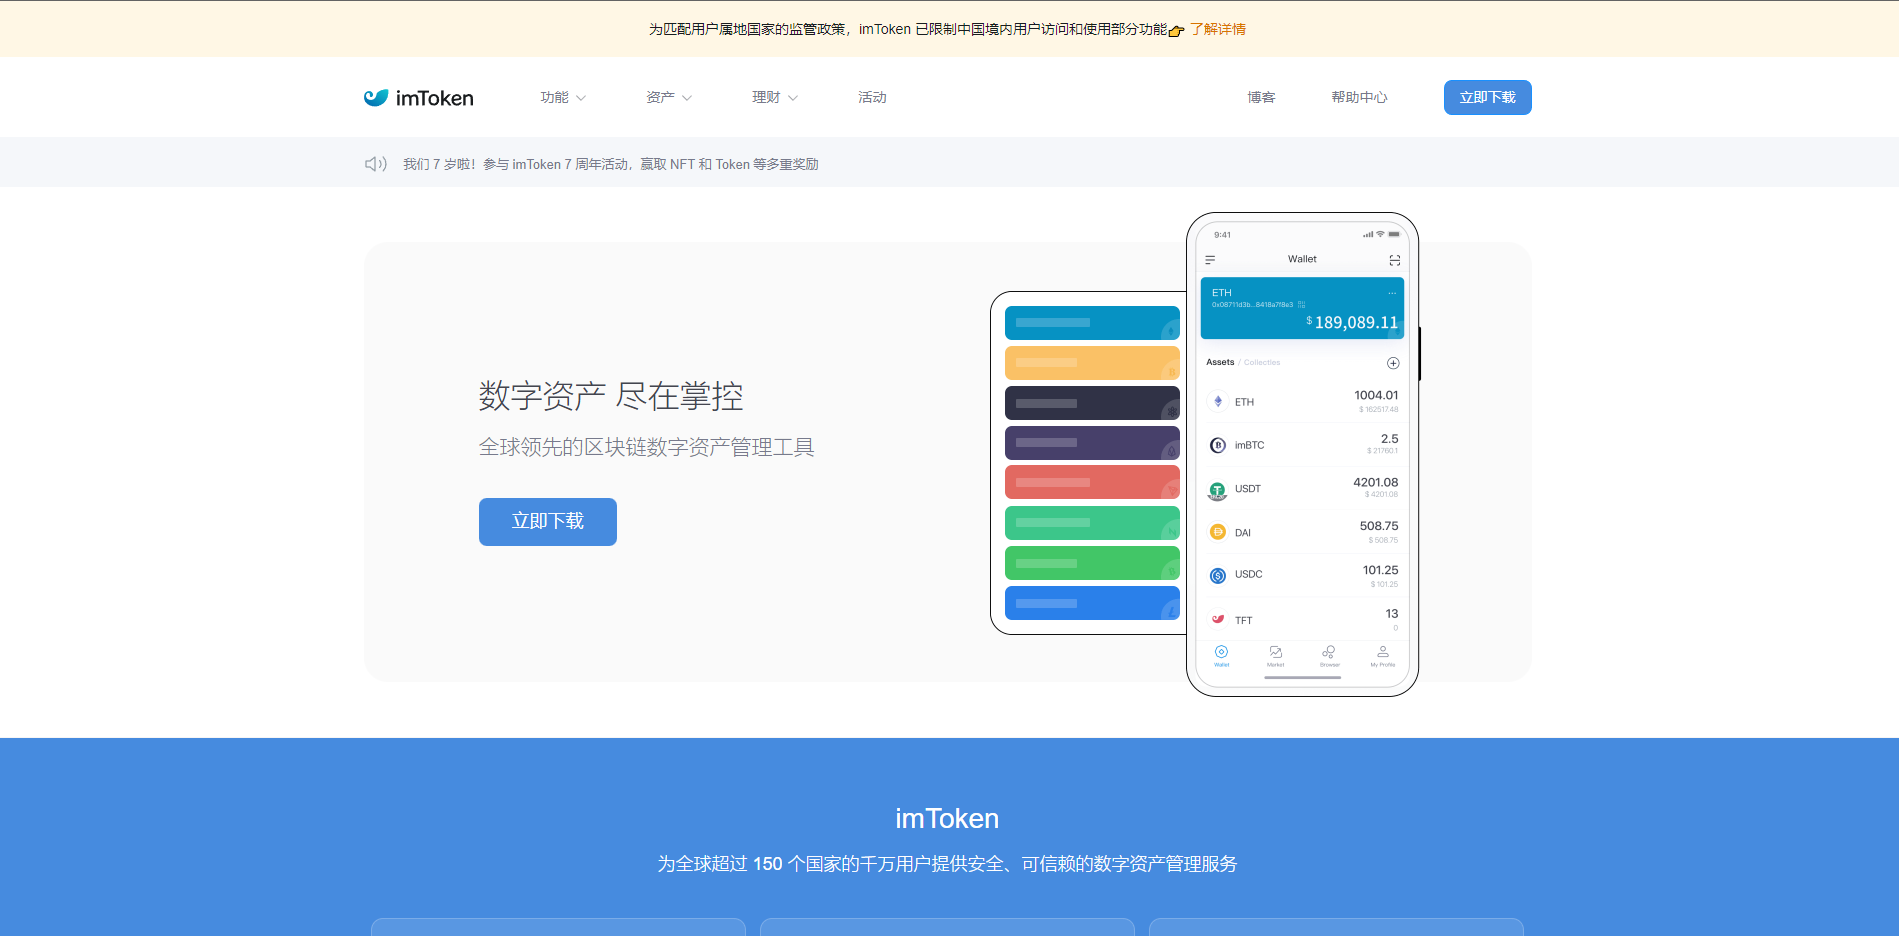Click the 101.25 USDC balance value
Screen dimensions: 1899x936
[x=1380, y=570]
